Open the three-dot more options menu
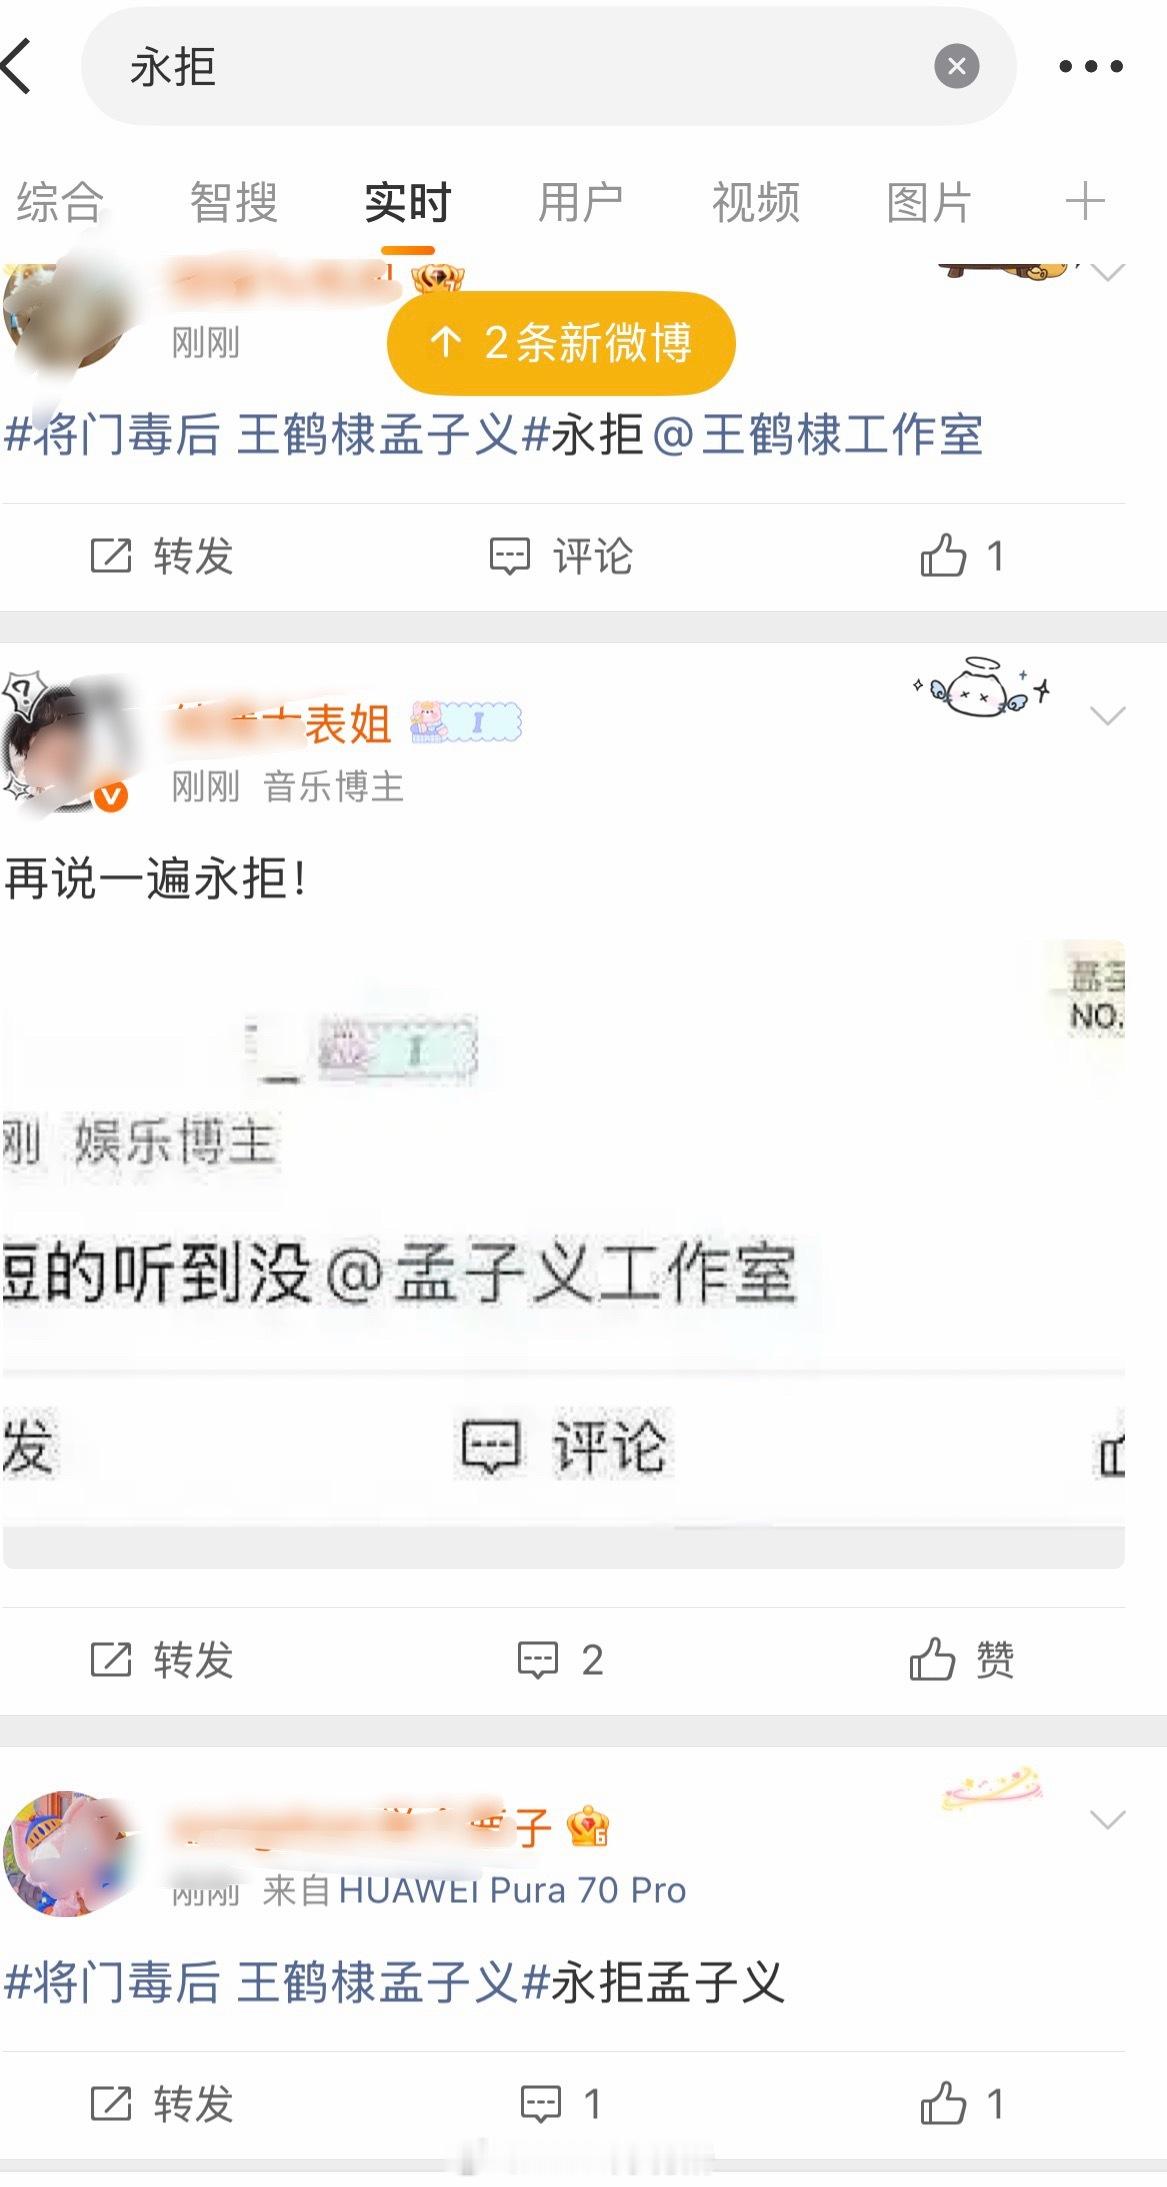This screenshot has width=1167, height=2187. coord(1090,66)
